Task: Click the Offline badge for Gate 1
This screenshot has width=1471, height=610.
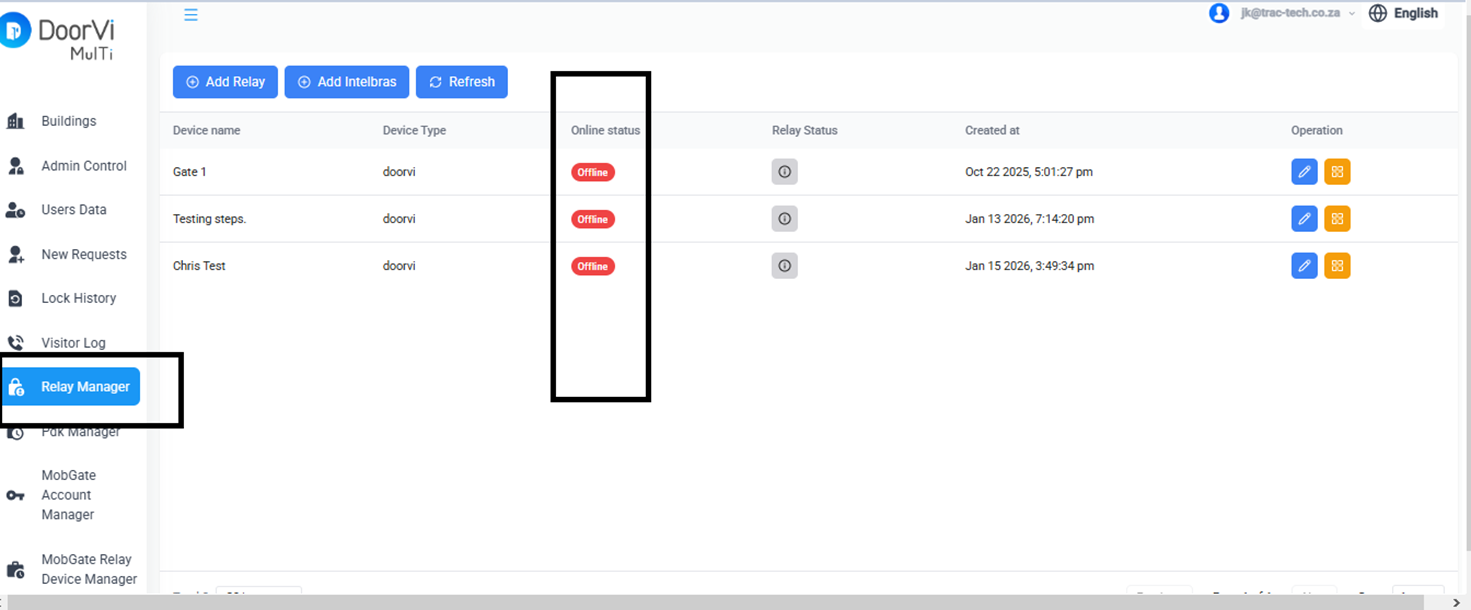Action: 593,172
